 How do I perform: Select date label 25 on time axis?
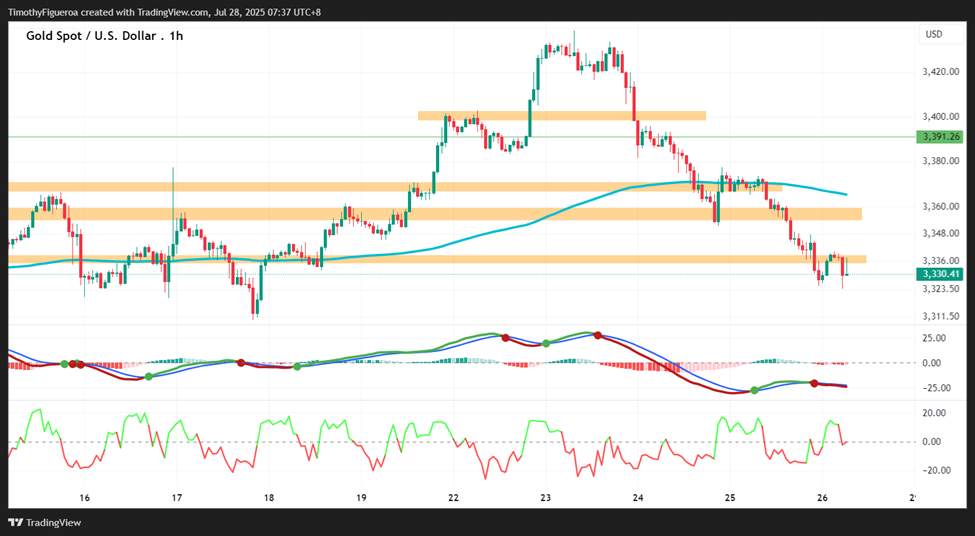[x=730, y=498]
